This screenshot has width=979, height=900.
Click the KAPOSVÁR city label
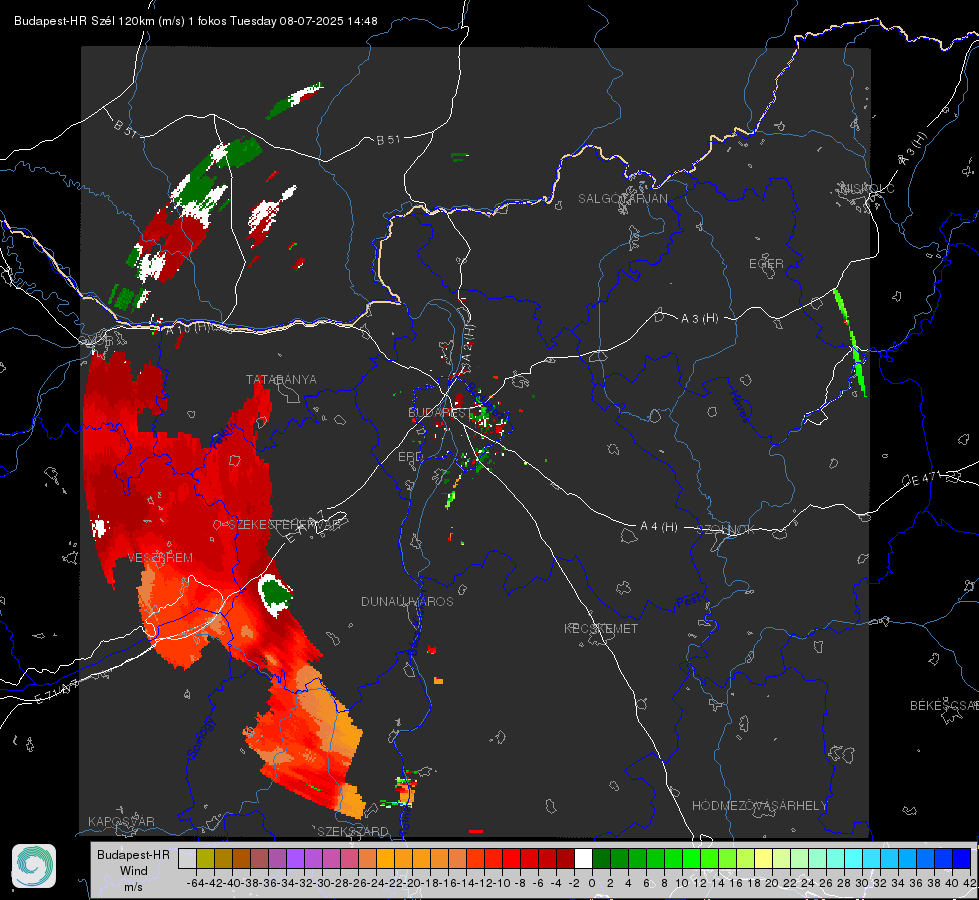click(x=121, y=821)
